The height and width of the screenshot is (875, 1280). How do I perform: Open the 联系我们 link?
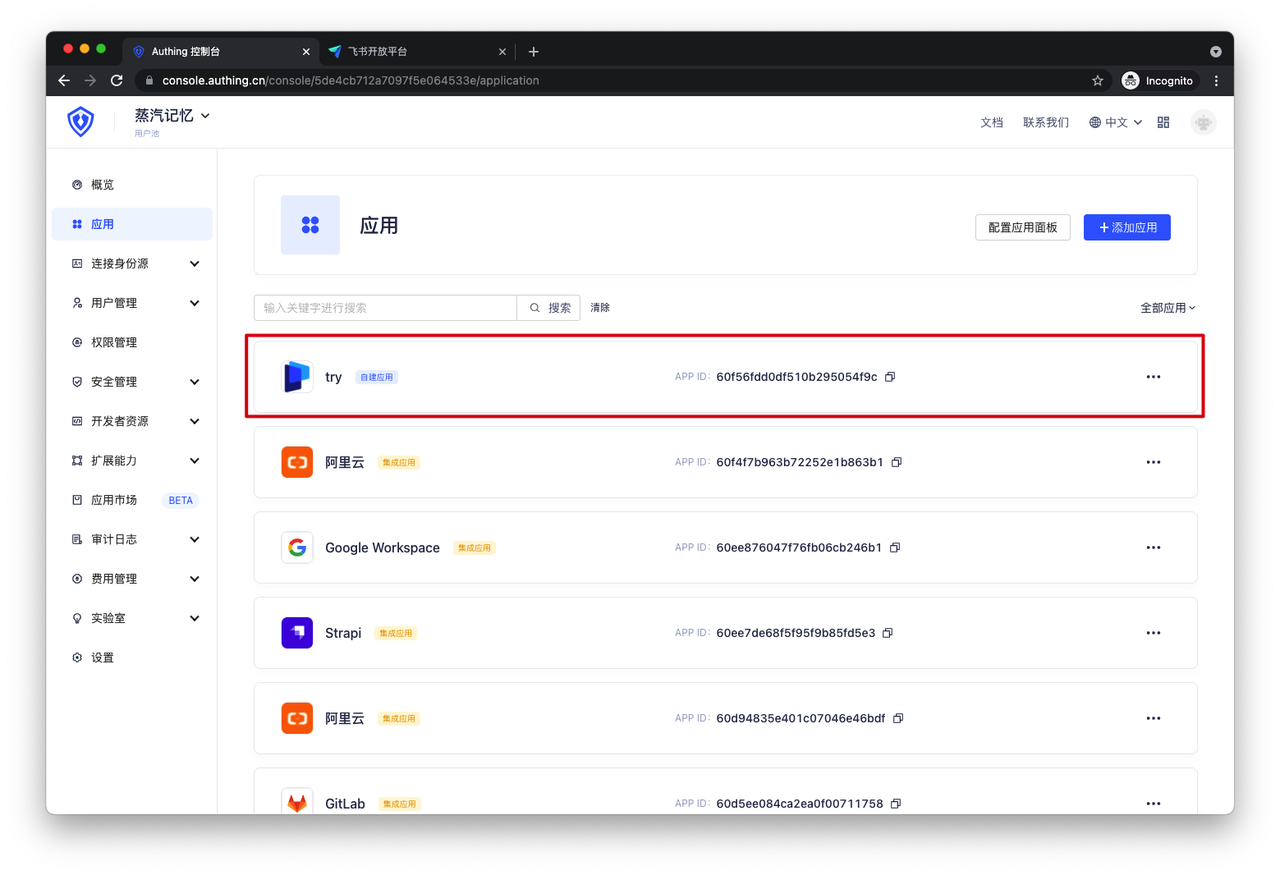(x=1046, y=122)
